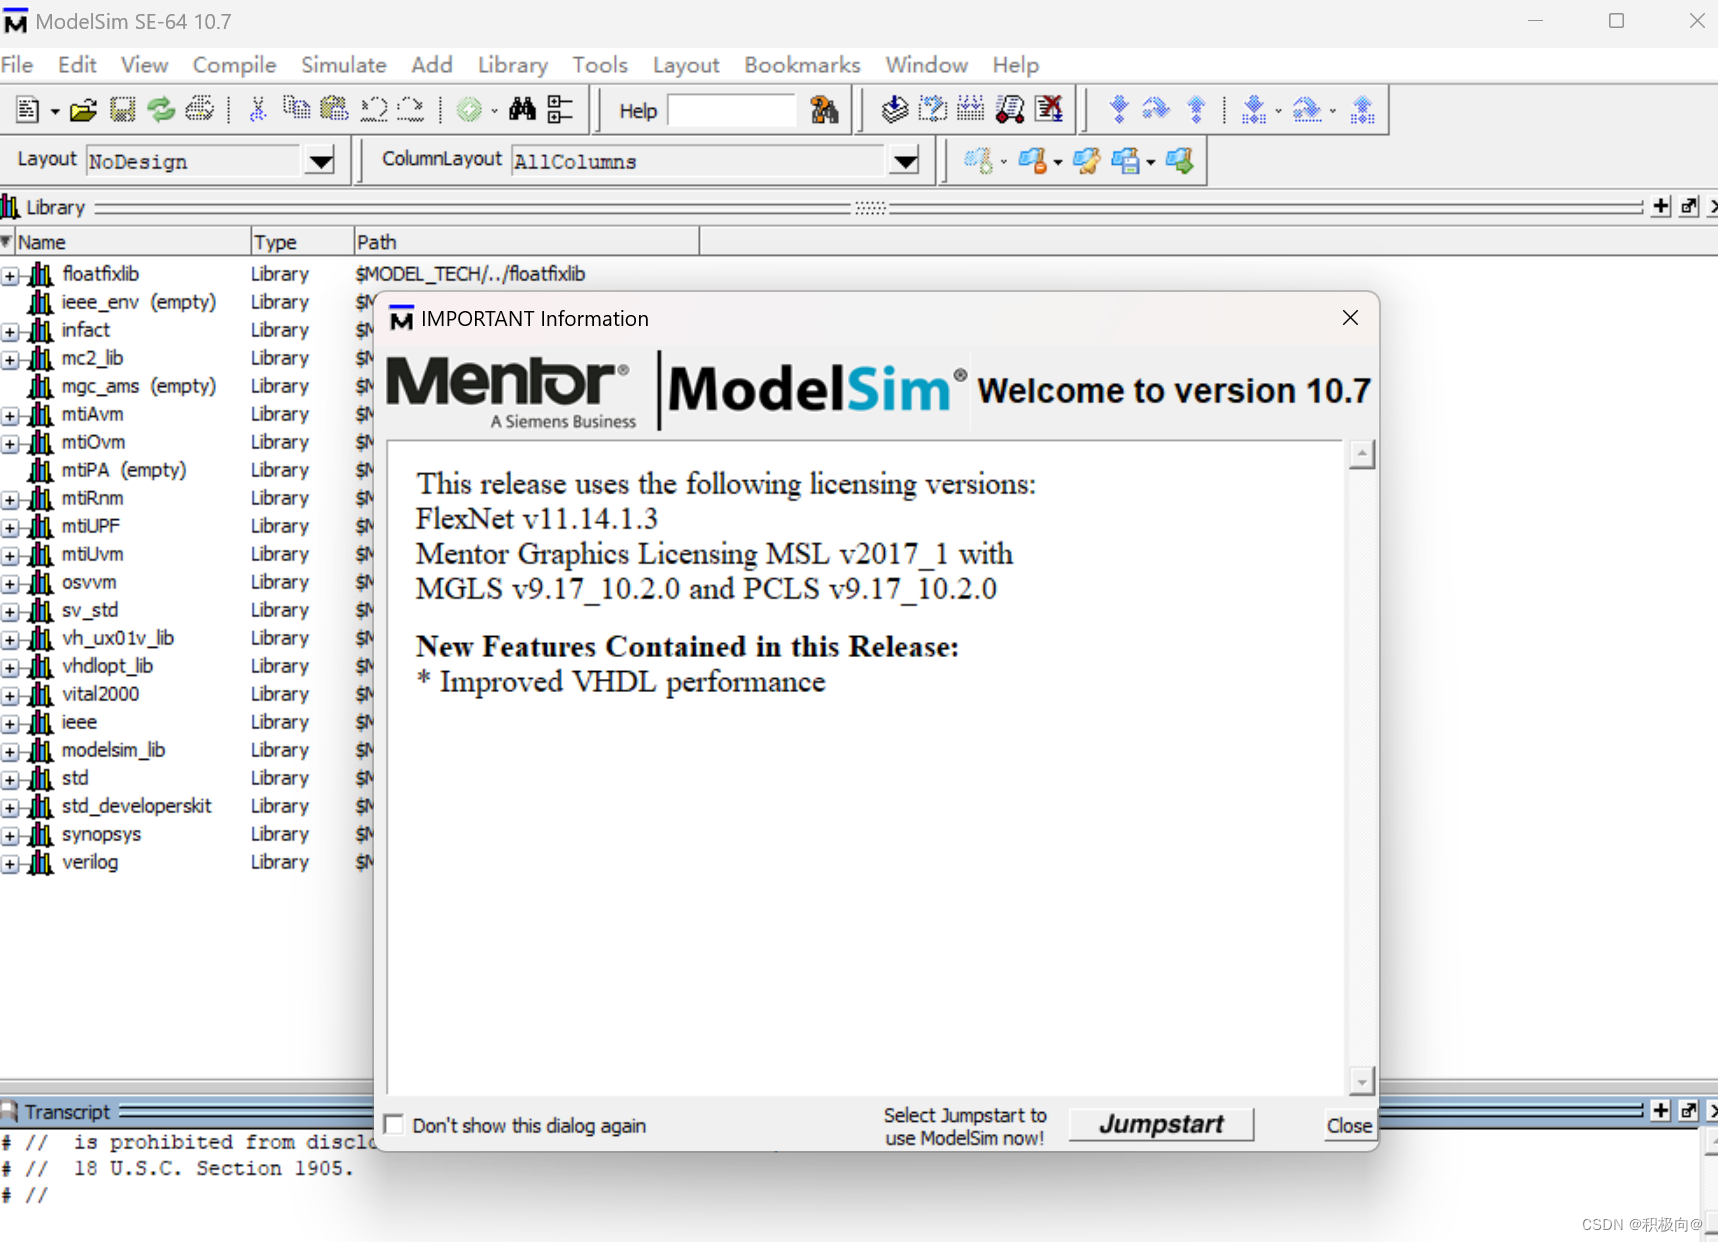The height and width of the screenshot is (1242, 1718).
Task: Open the Layout NoDesign dropdown arrow
Action: (321, 161)
